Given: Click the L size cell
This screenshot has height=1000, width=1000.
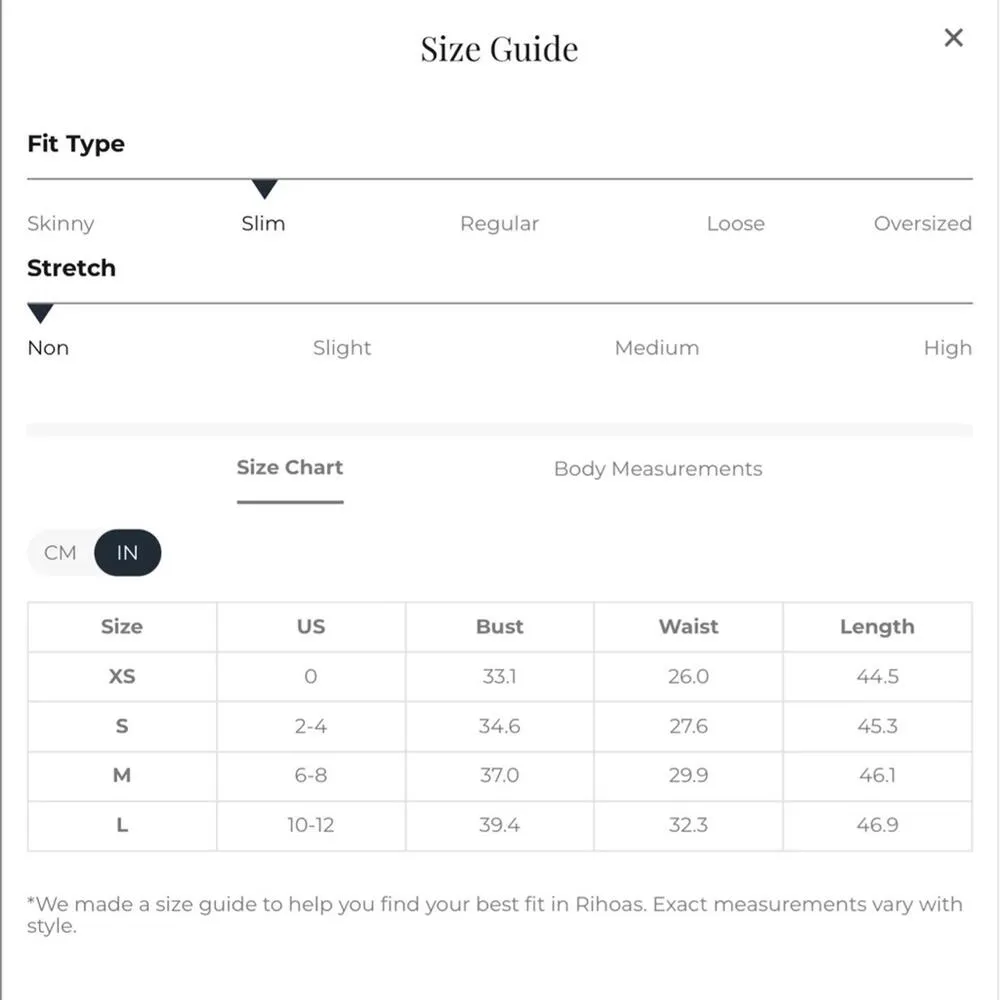Looking at the screenshot, I should click(122, 826).
